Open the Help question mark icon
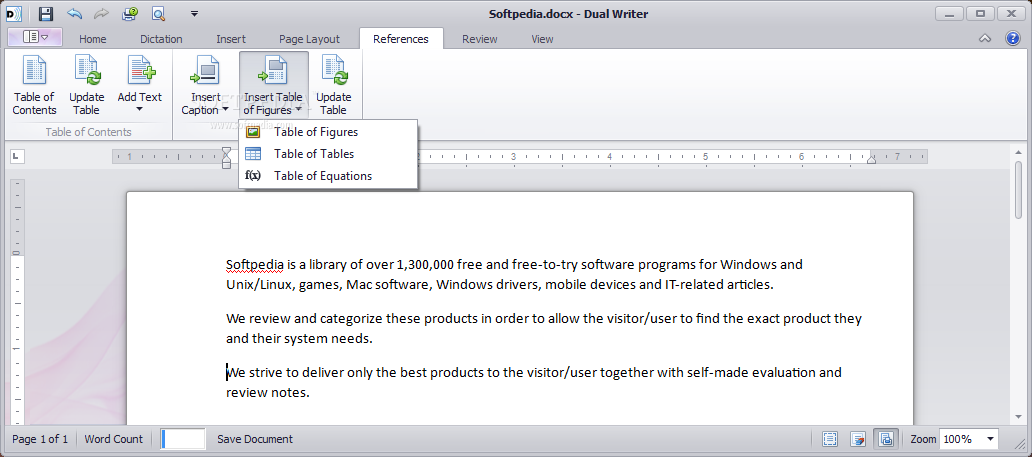 click(x=1012, y=38)
